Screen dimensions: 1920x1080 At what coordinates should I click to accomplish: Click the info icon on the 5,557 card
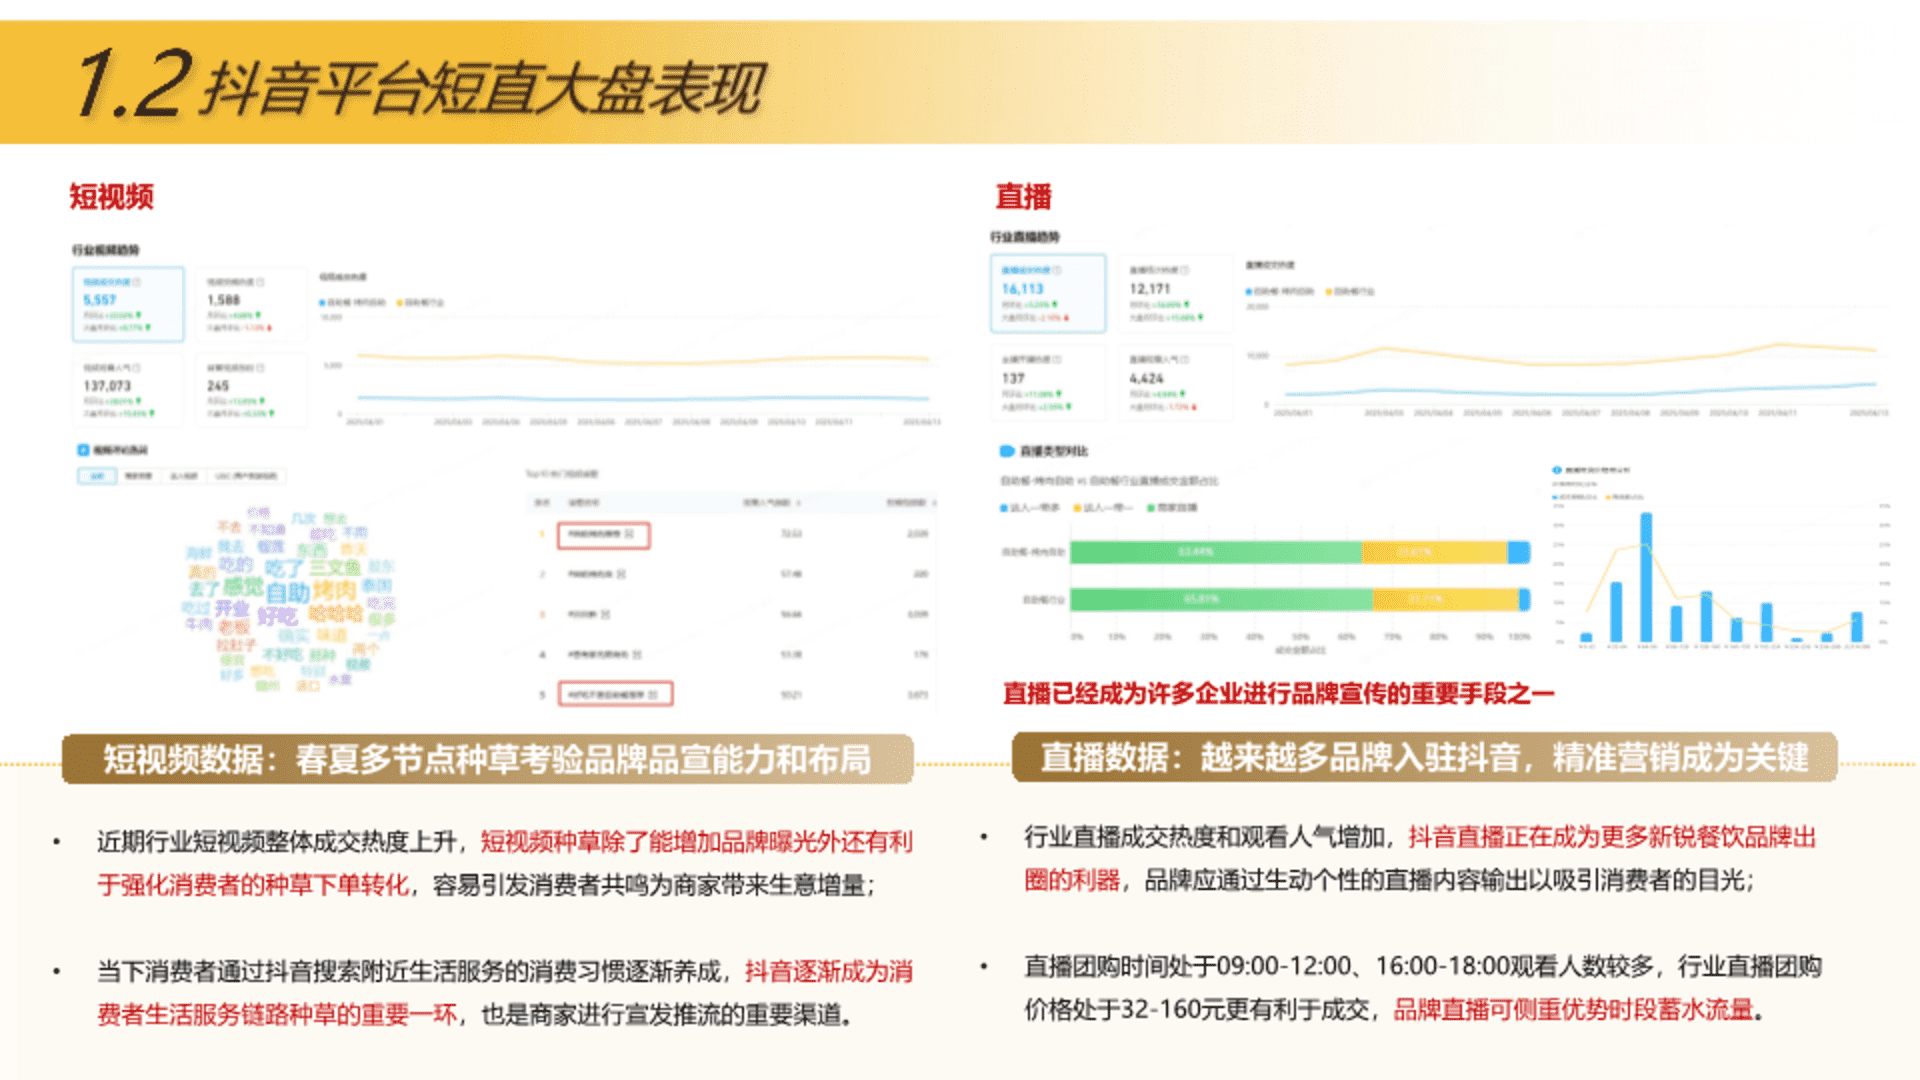coord(137,283)
